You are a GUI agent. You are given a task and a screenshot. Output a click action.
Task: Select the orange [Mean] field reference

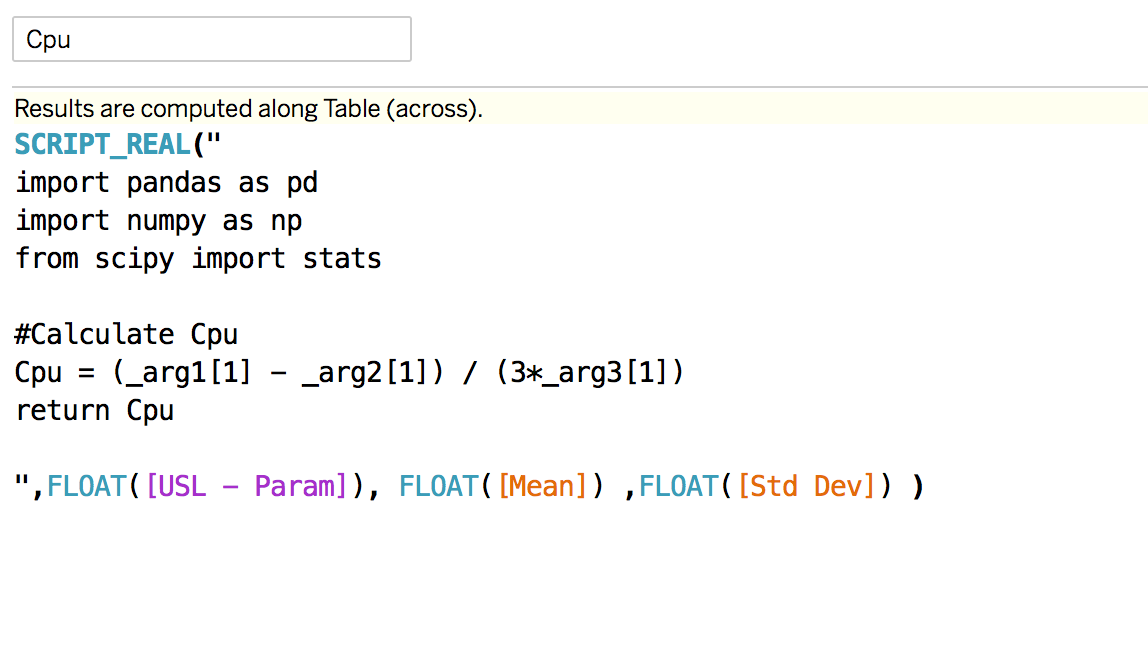542,485
